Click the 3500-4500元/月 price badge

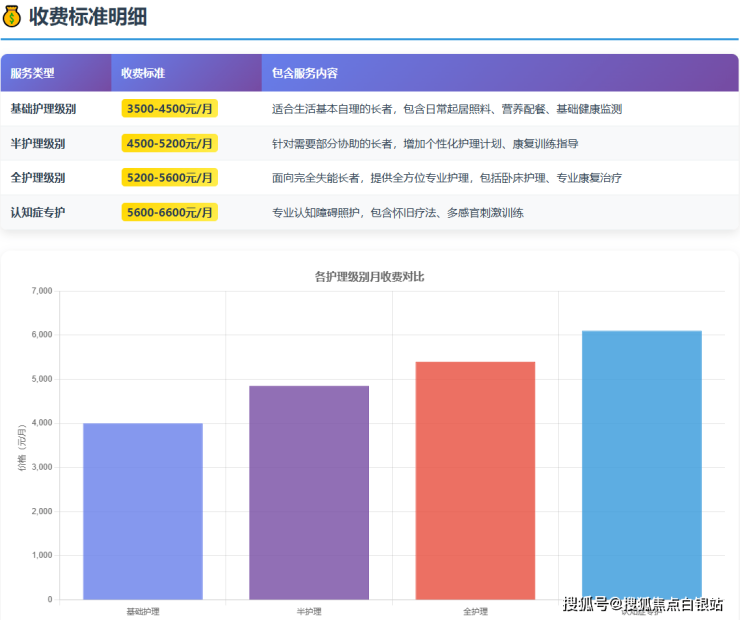pyautogui.click(x=170, y=109)
